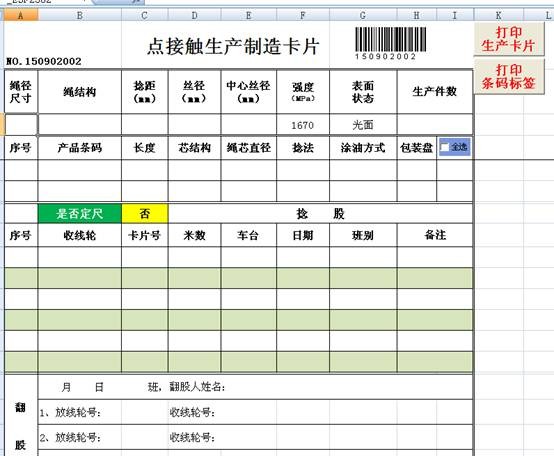Image resolution: width=554 pixels, height=456 pixels.
Task: Select the empty cell under 绳结构
Action: [80, 125]
